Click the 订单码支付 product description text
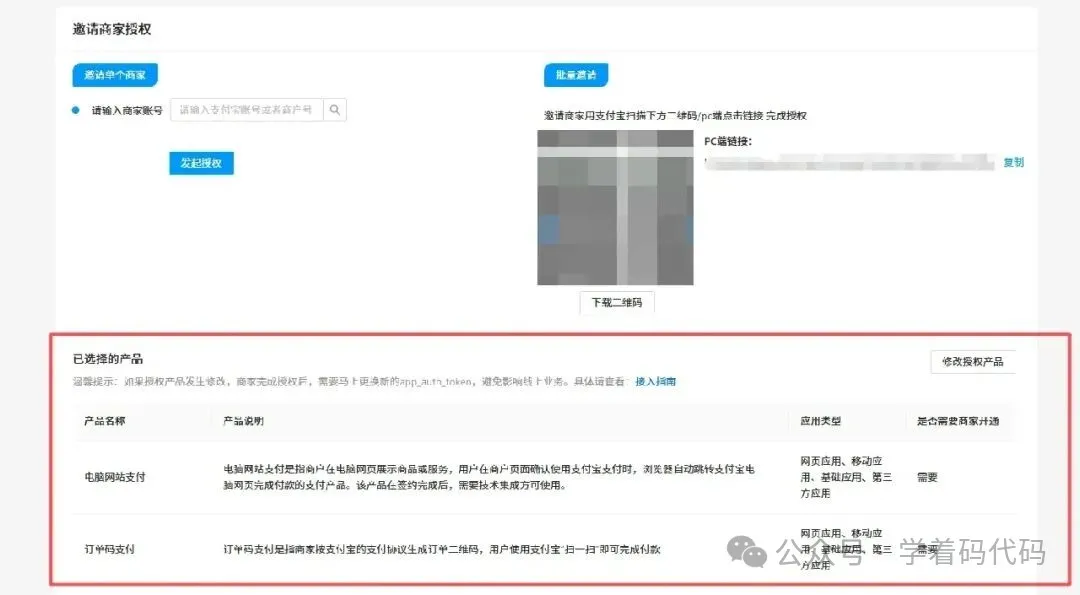This screenshot has width=1080, height=595. 442,549
